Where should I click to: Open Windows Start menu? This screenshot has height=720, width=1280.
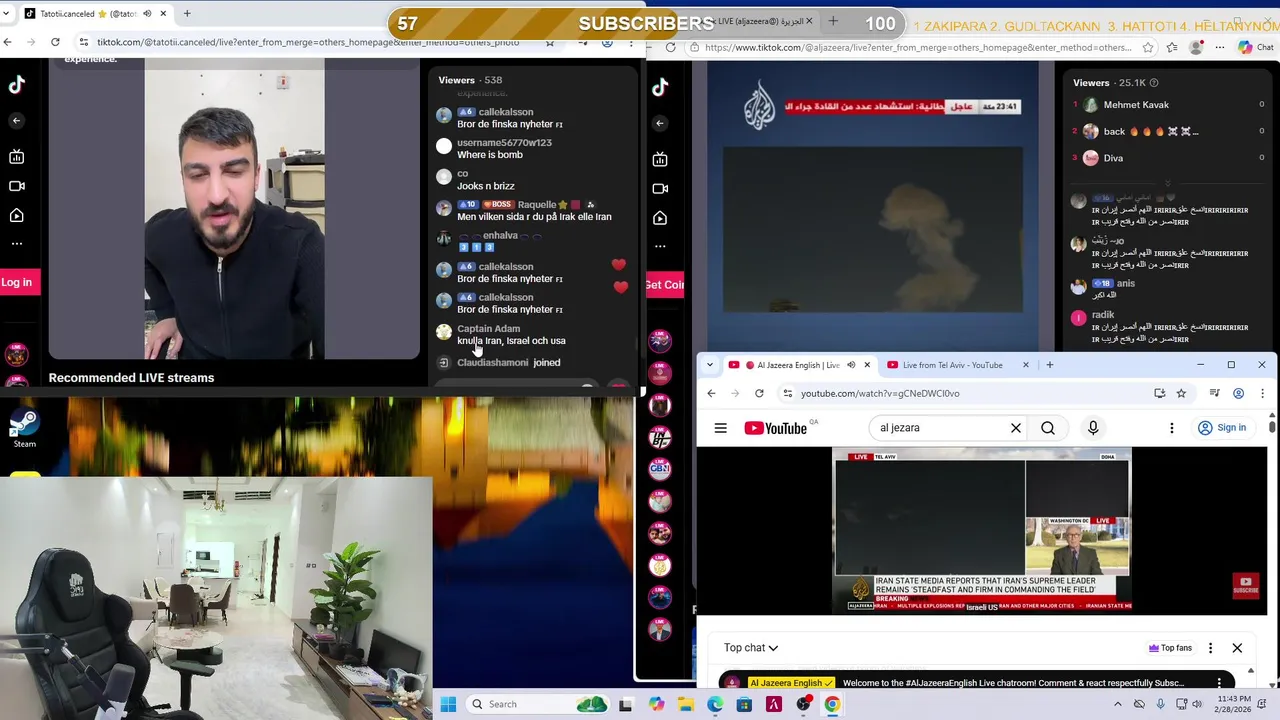(448, 704)
